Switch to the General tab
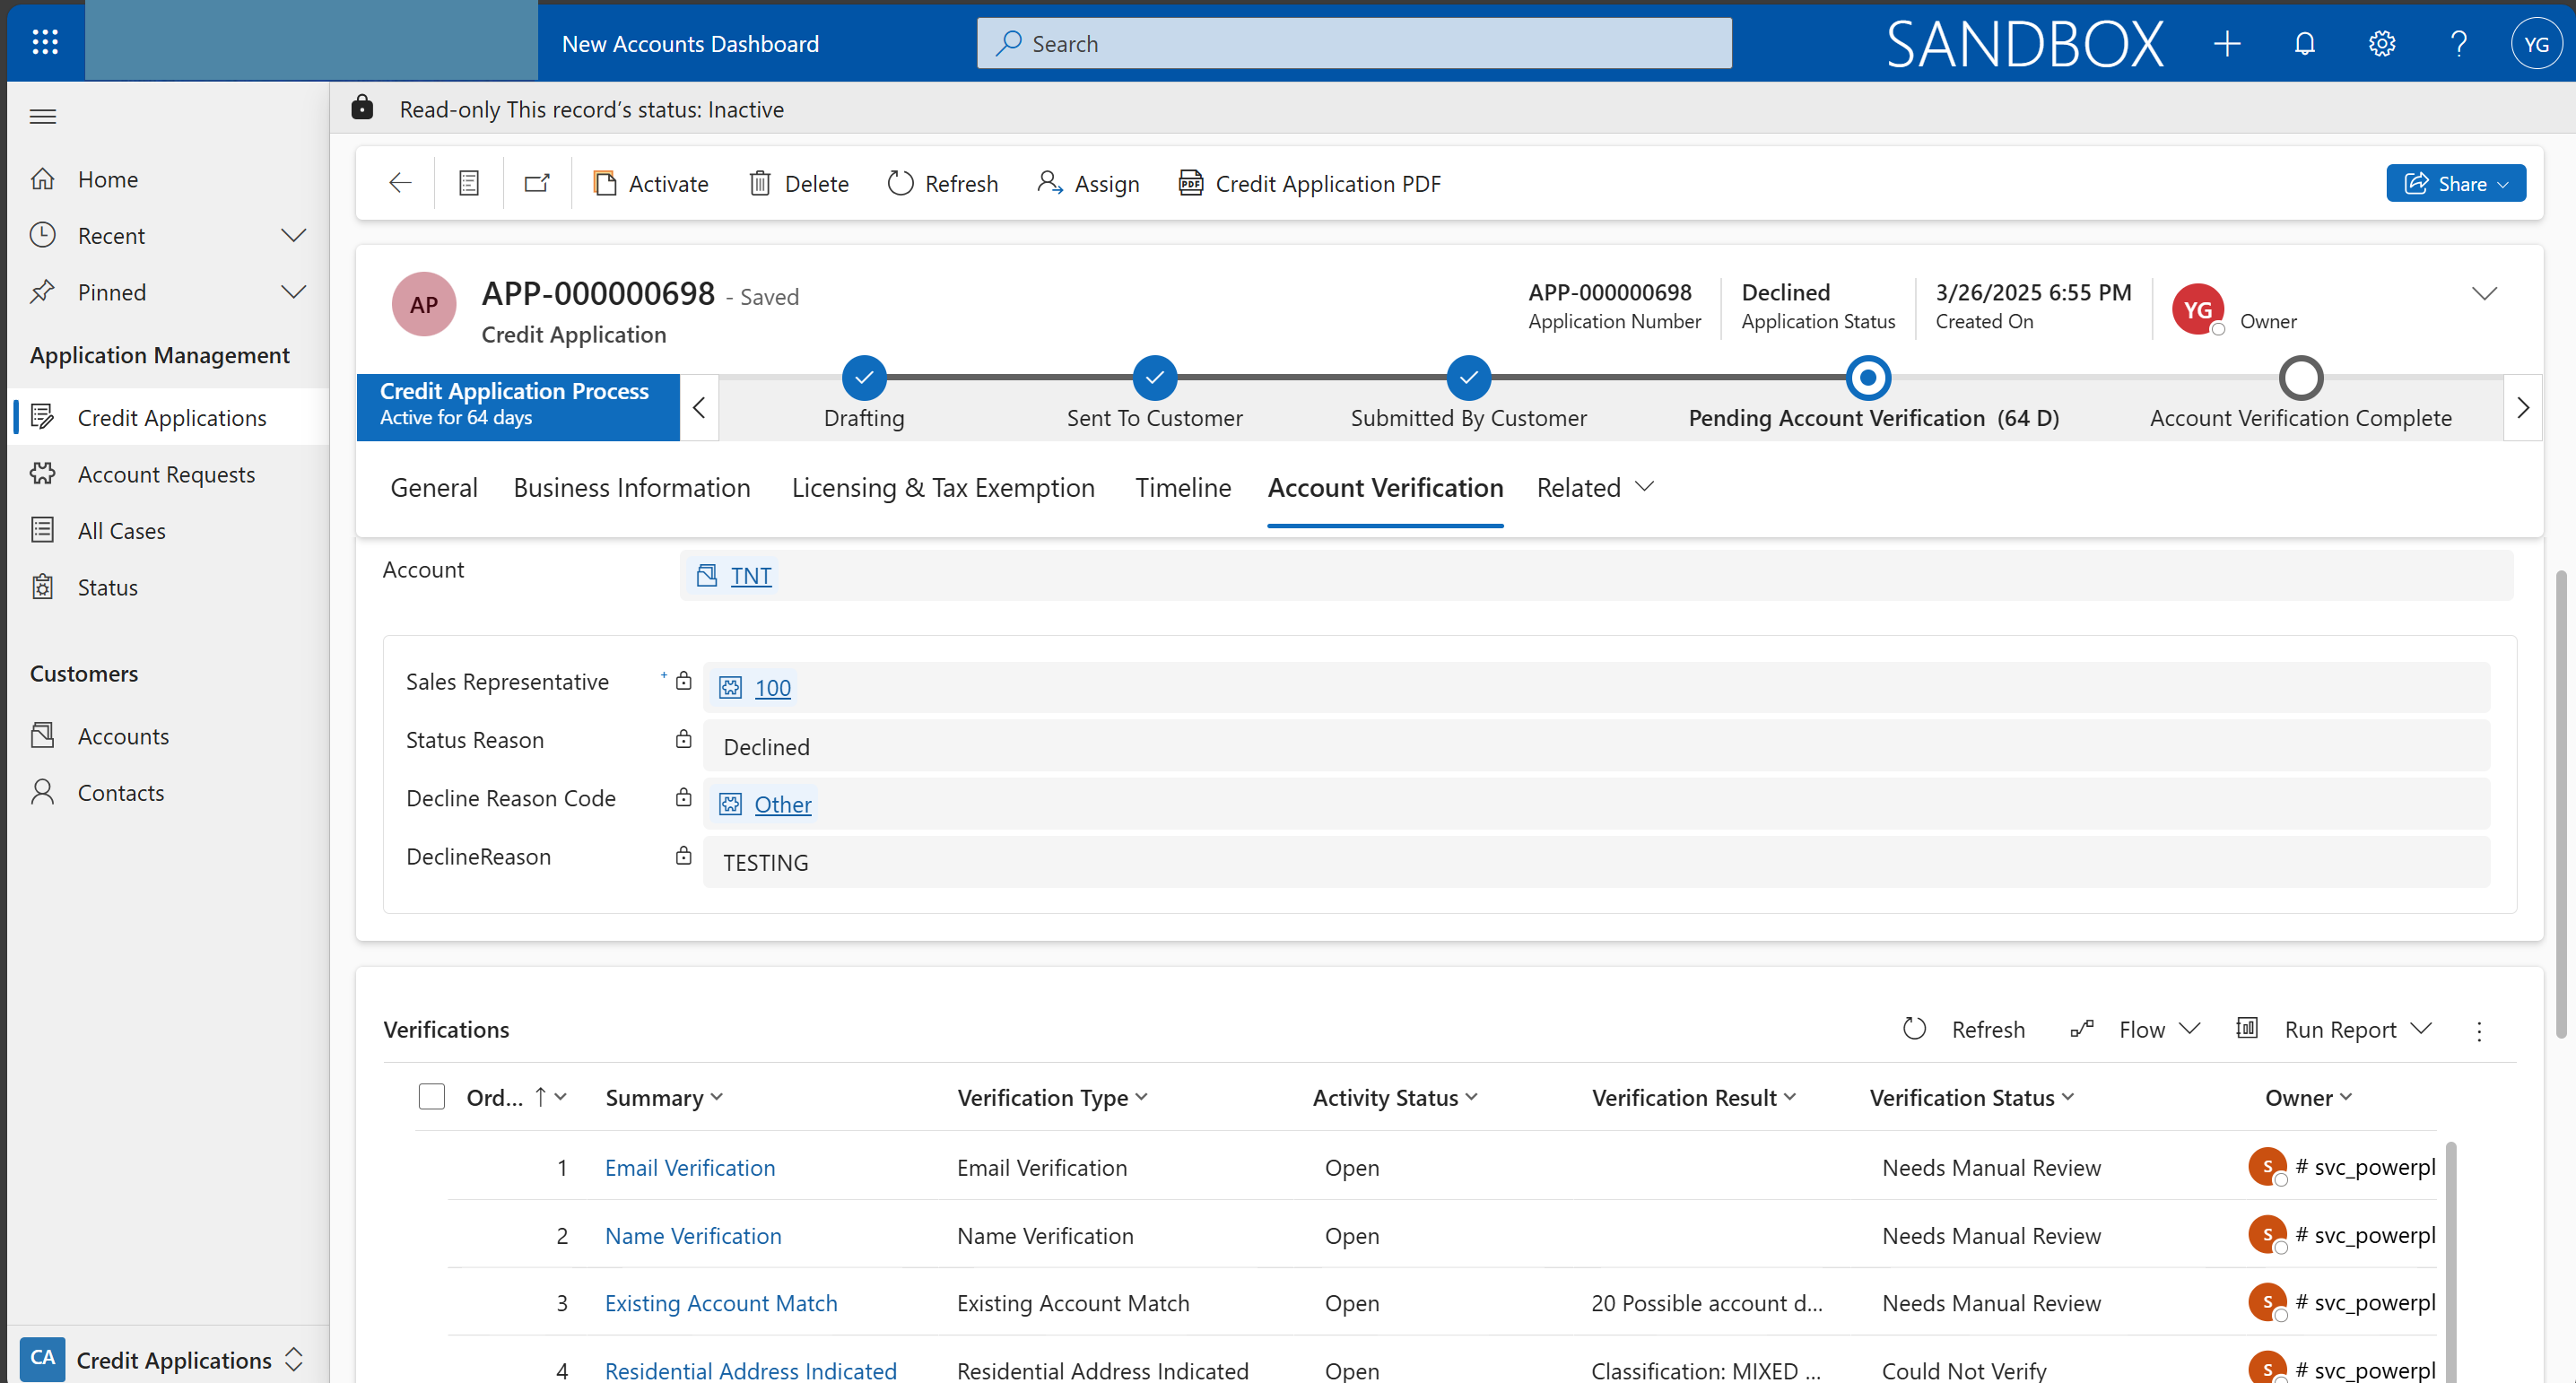The image size is (2576, 1383). (434, 488)
